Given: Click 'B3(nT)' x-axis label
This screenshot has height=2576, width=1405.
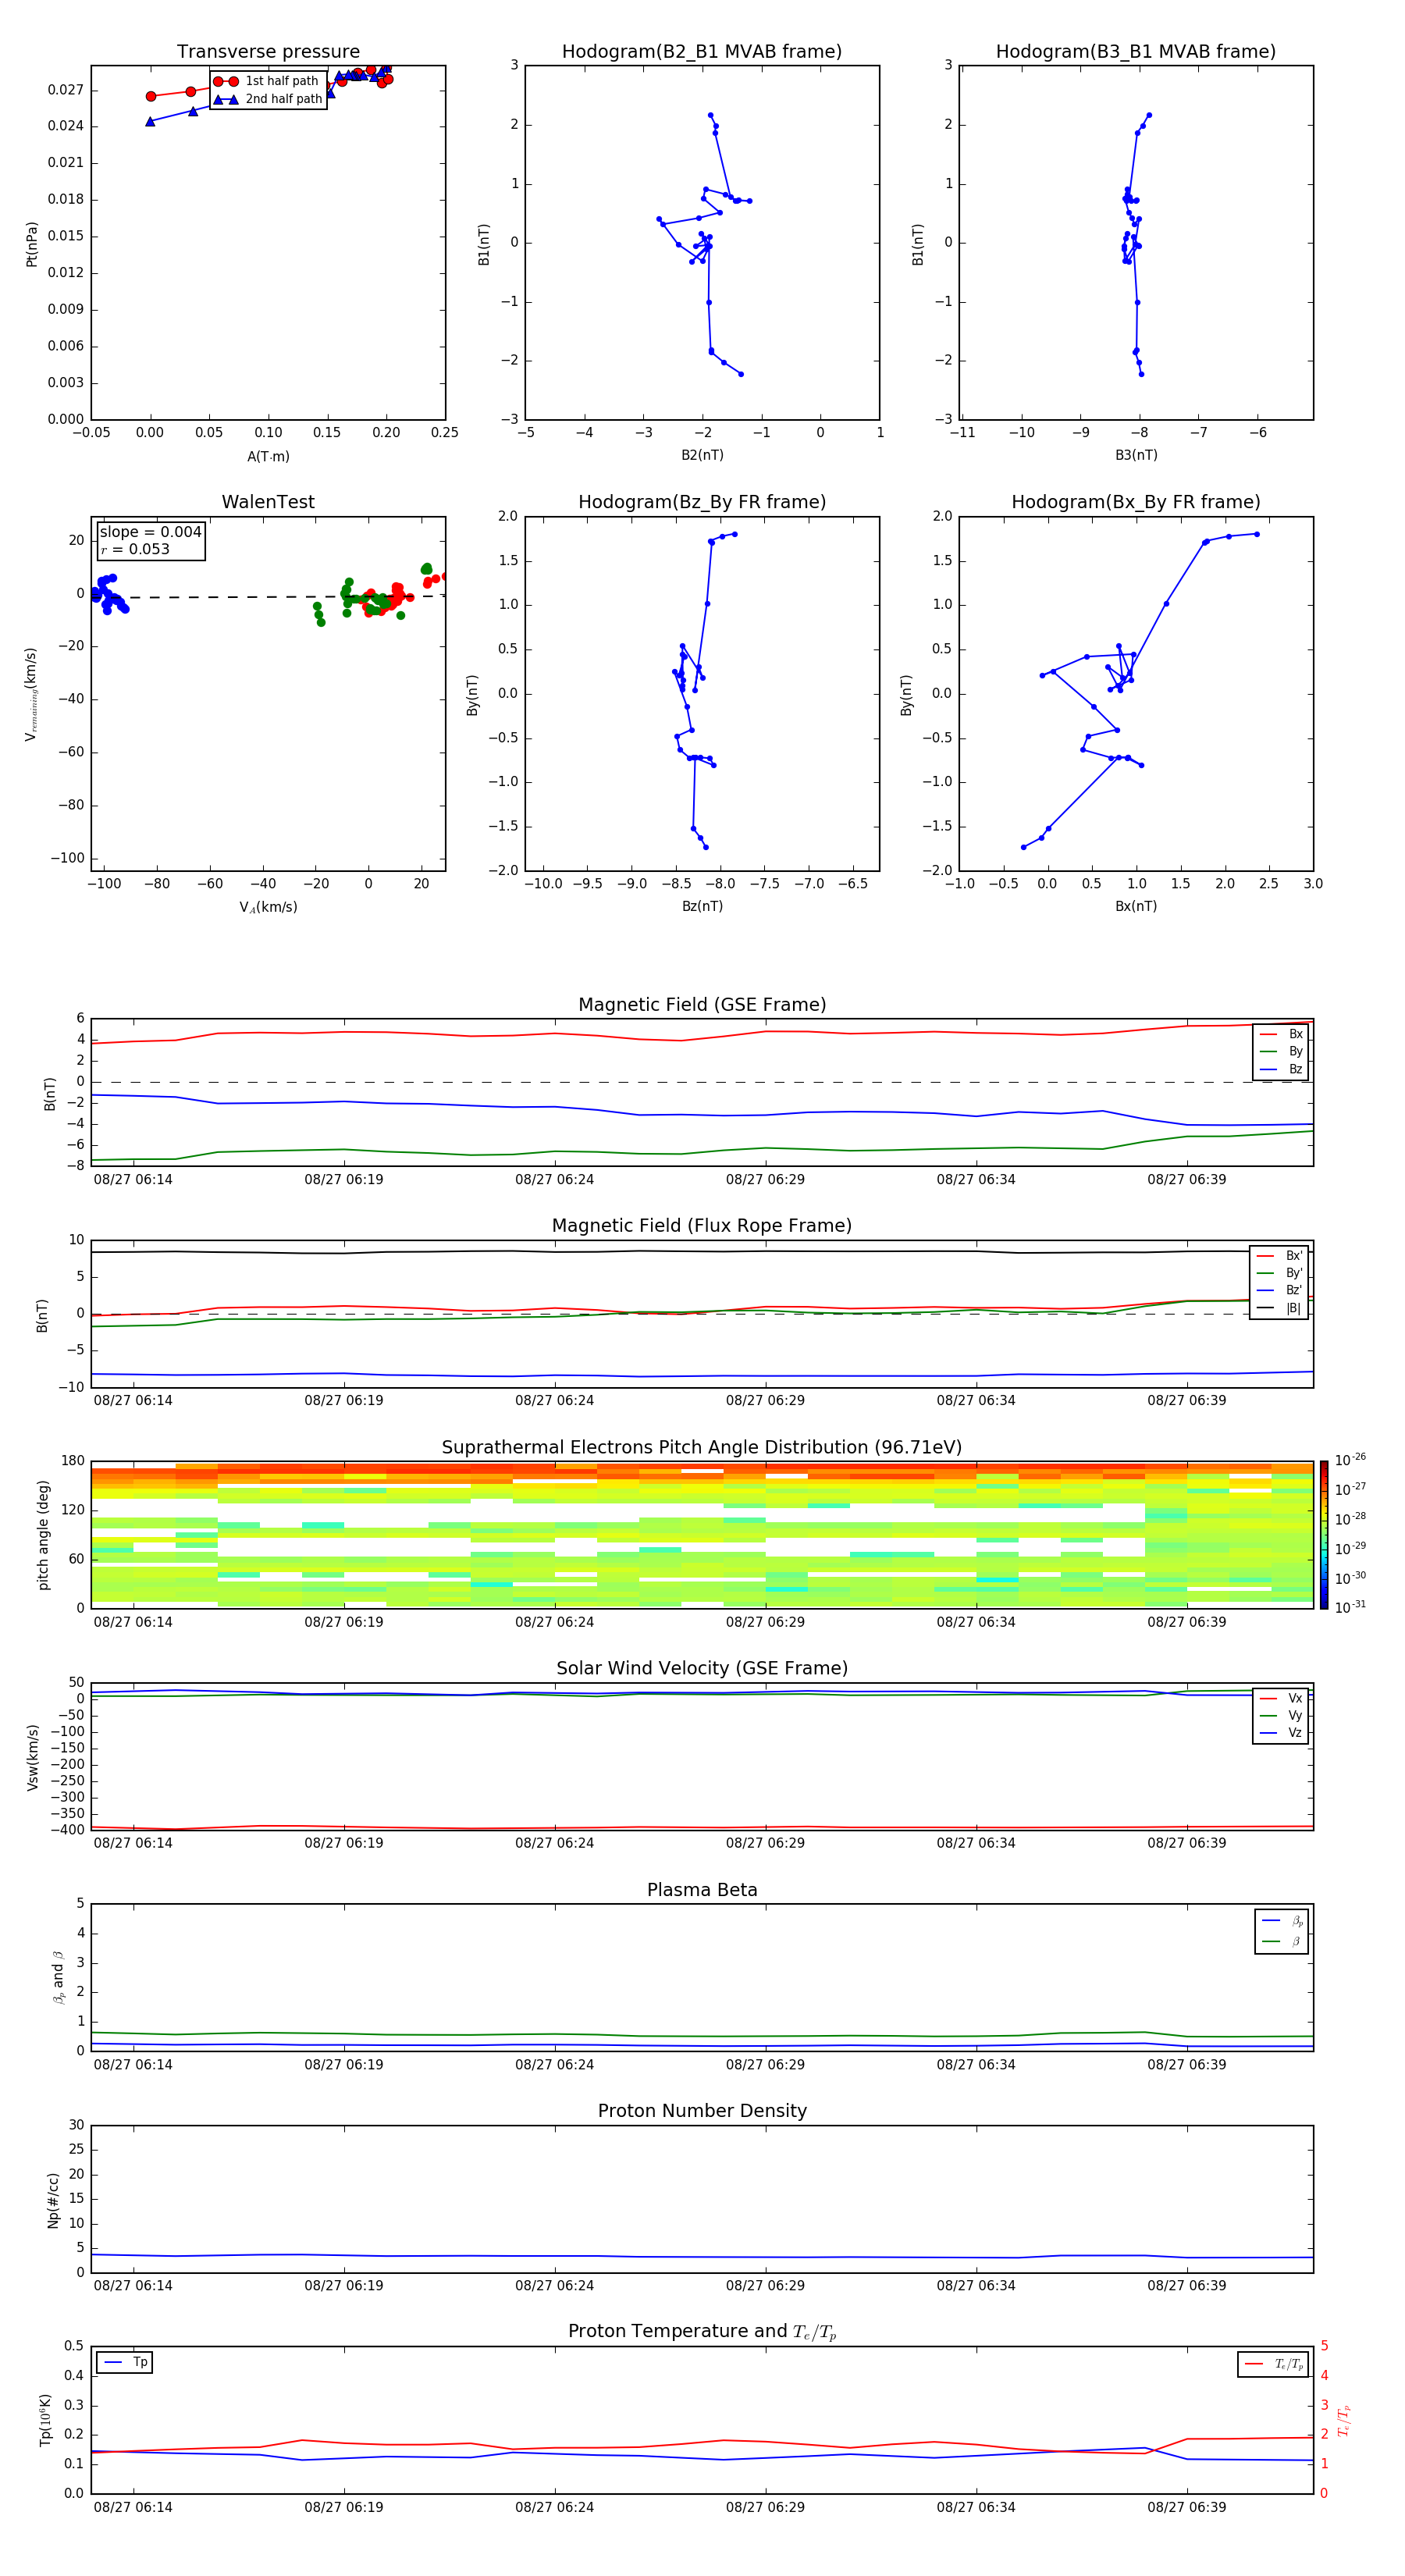Looking at the screenshot, I should click(x=1136, y=456).
